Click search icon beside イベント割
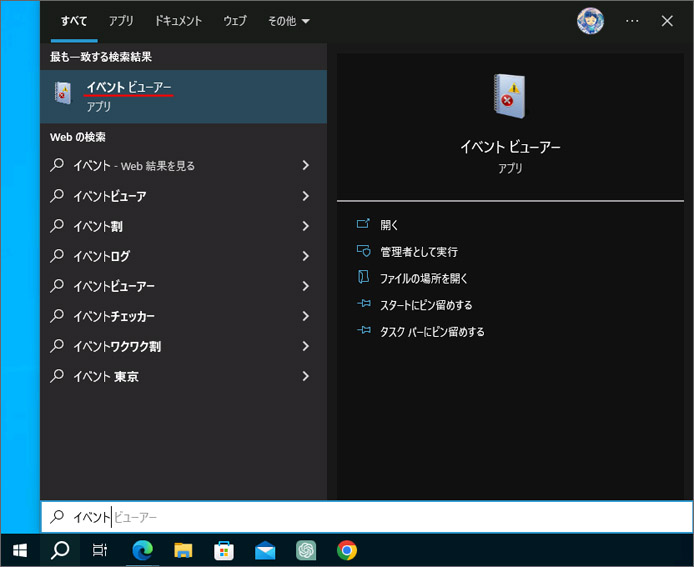The height and width of the screenshot is (567, 694). [57, 226]
